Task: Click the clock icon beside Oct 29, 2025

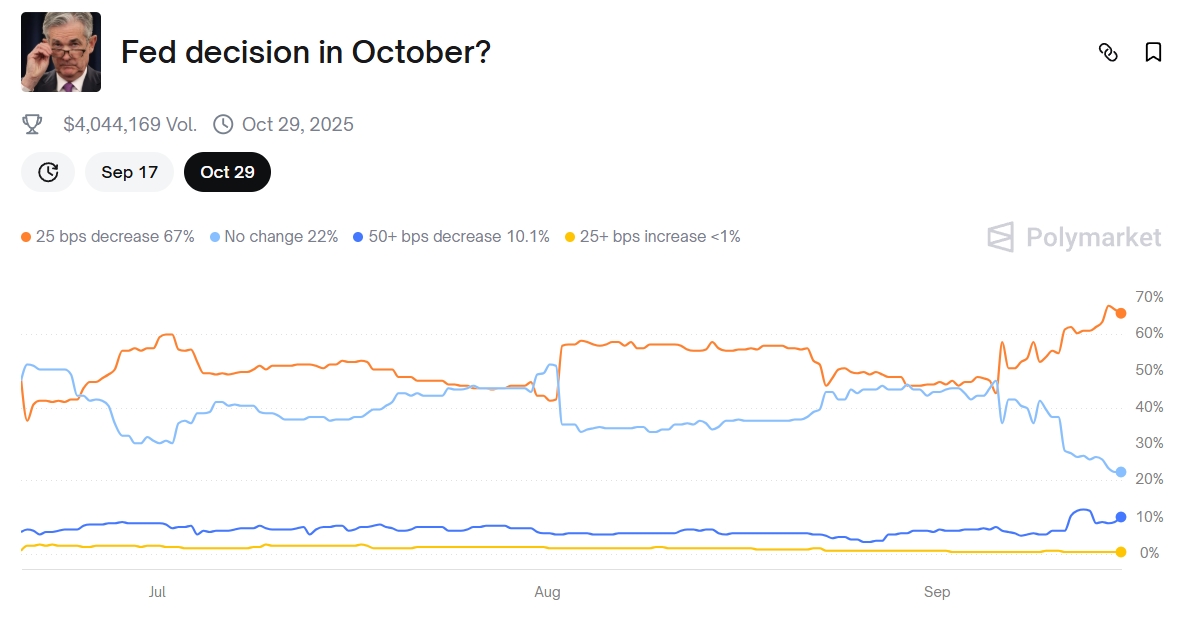Action: tap(223, 124)
